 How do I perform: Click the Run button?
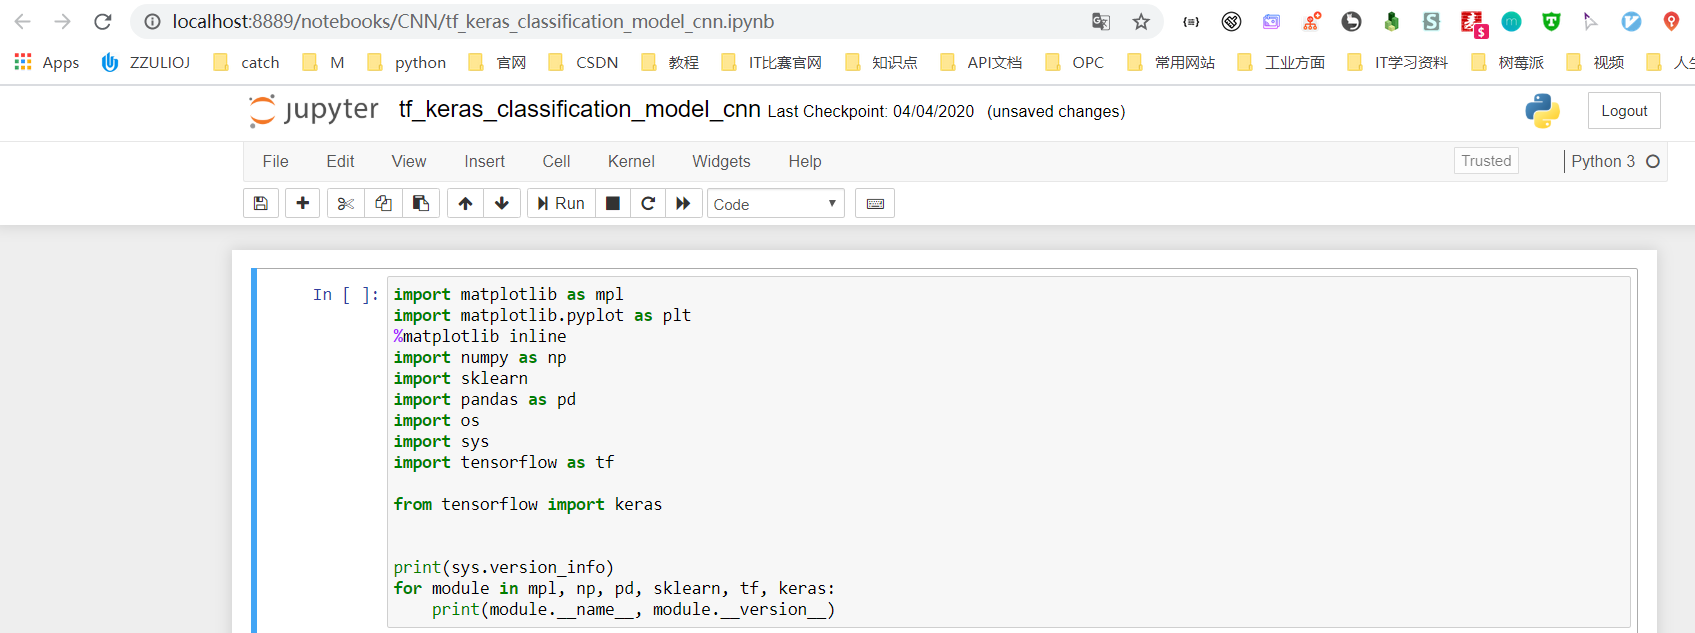[x=561, y=203]
